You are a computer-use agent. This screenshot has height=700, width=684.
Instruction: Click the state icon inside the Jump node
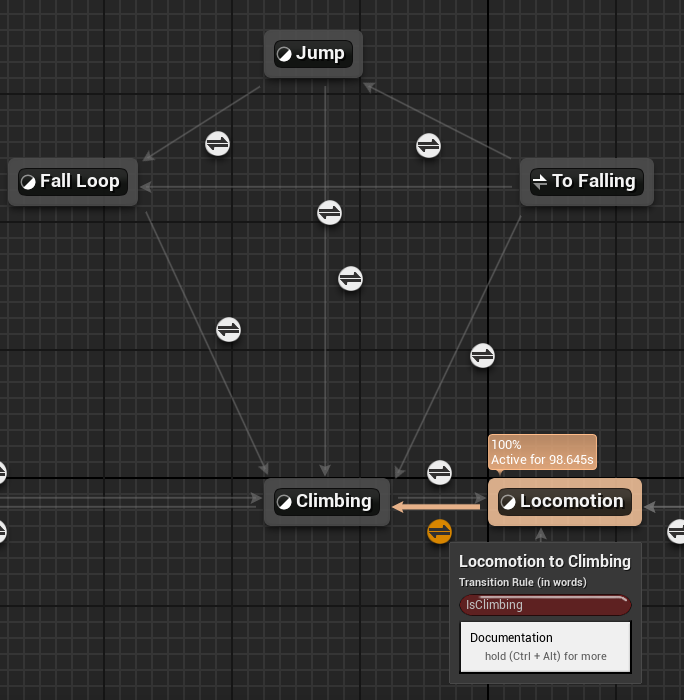click(284, 54)
